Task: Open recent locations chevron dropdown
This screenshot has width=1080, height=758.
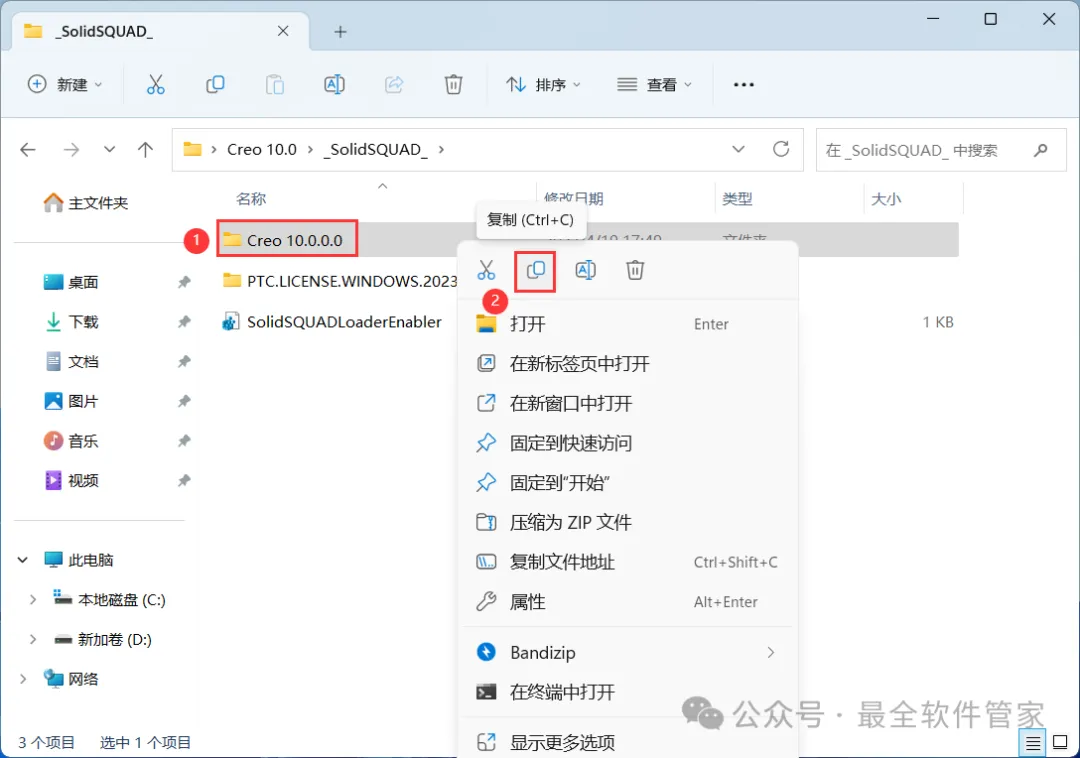Action: pyautogui.click(x=109, y=149)
